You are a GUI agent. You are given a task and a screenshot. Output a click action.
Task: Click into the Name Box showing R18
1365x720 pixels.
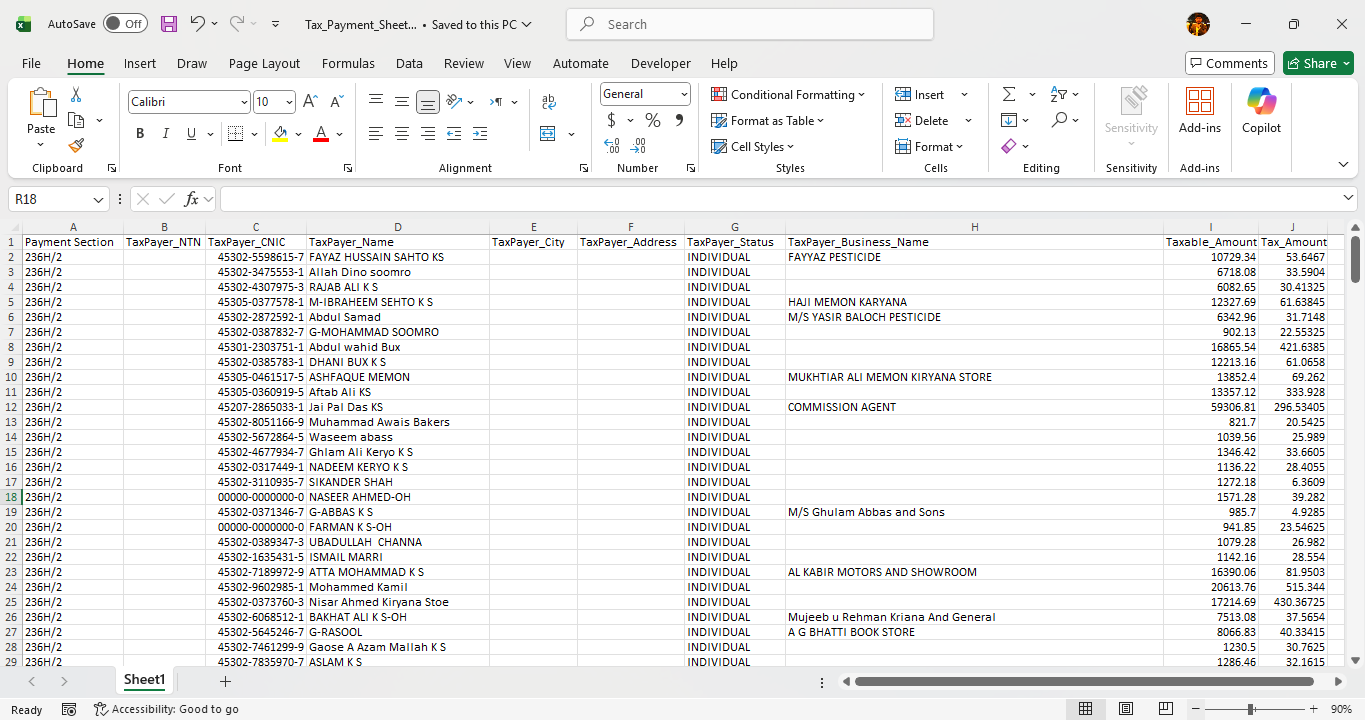(x=50, y=199)
